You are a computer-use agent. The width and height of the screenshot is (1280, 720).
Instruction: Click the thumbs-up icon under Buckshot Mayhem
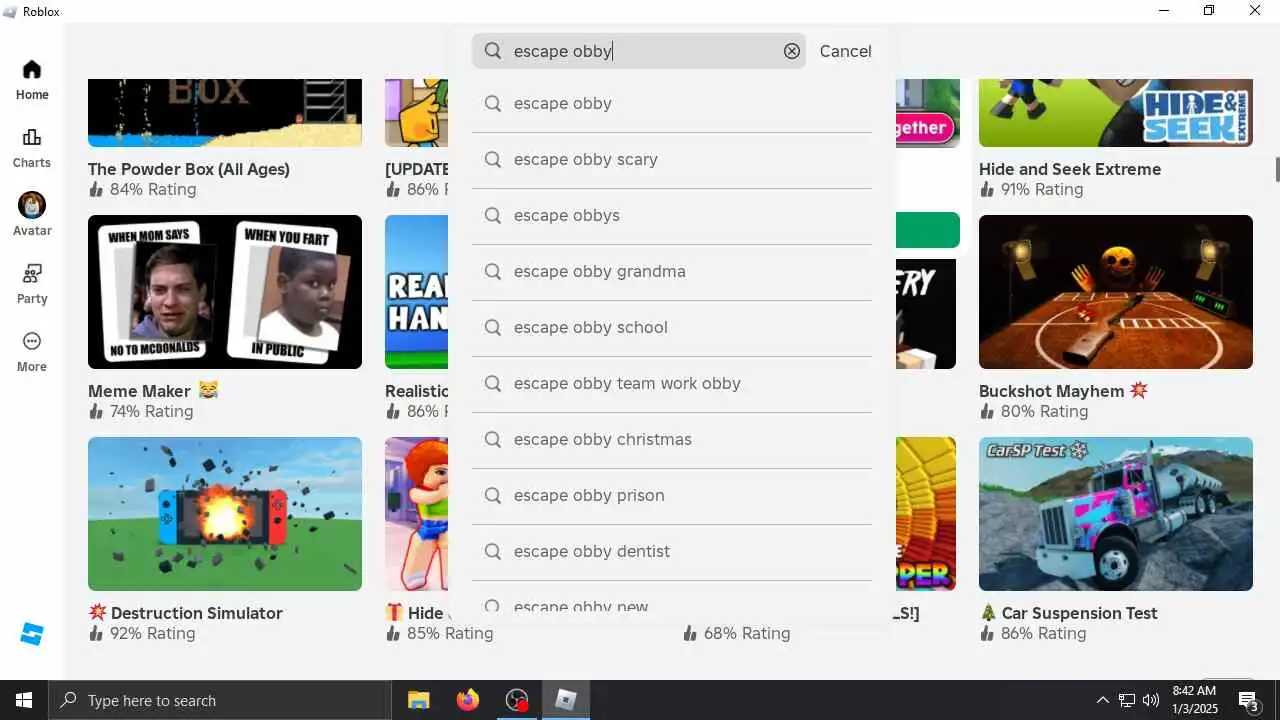pos(987,411)
